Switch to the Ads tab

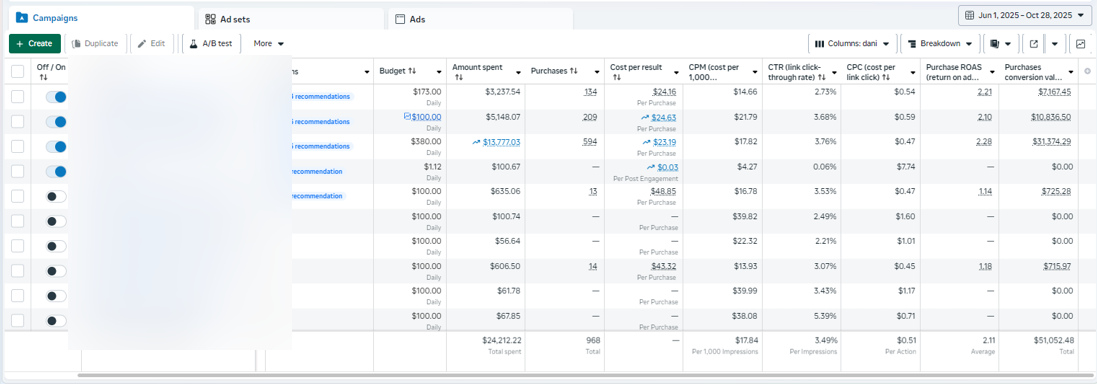pos(481,19)
